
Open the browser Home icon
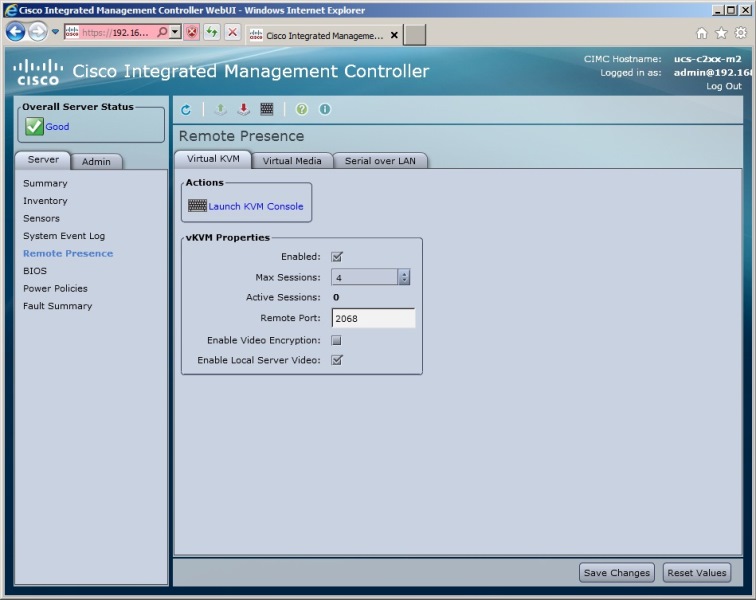point(702,33)
